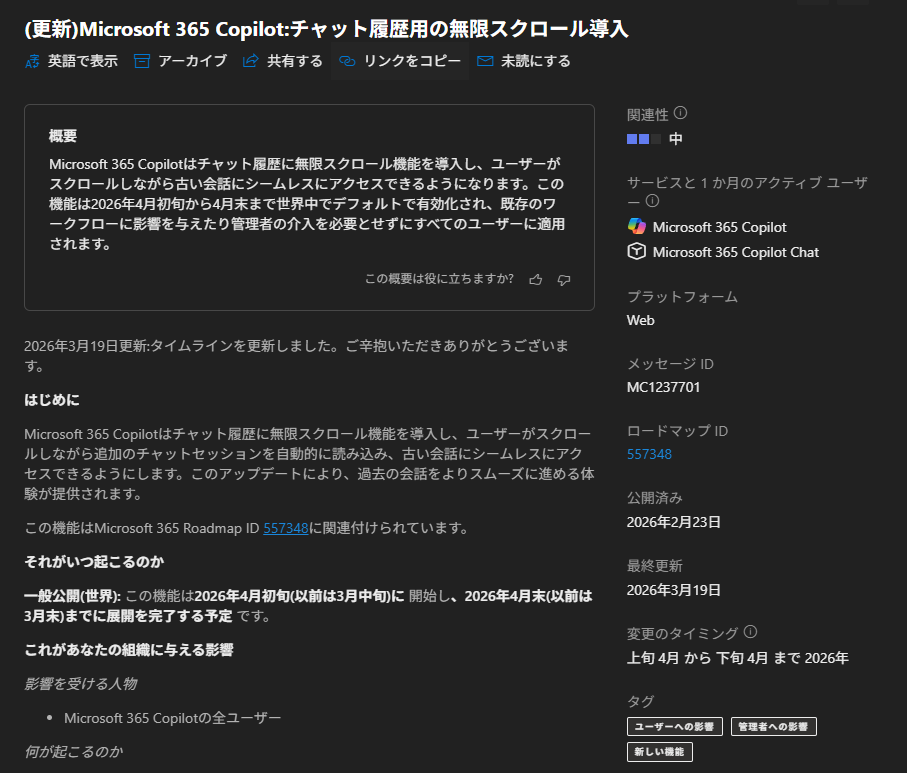Open the 共有する share option

coord(282,61)
